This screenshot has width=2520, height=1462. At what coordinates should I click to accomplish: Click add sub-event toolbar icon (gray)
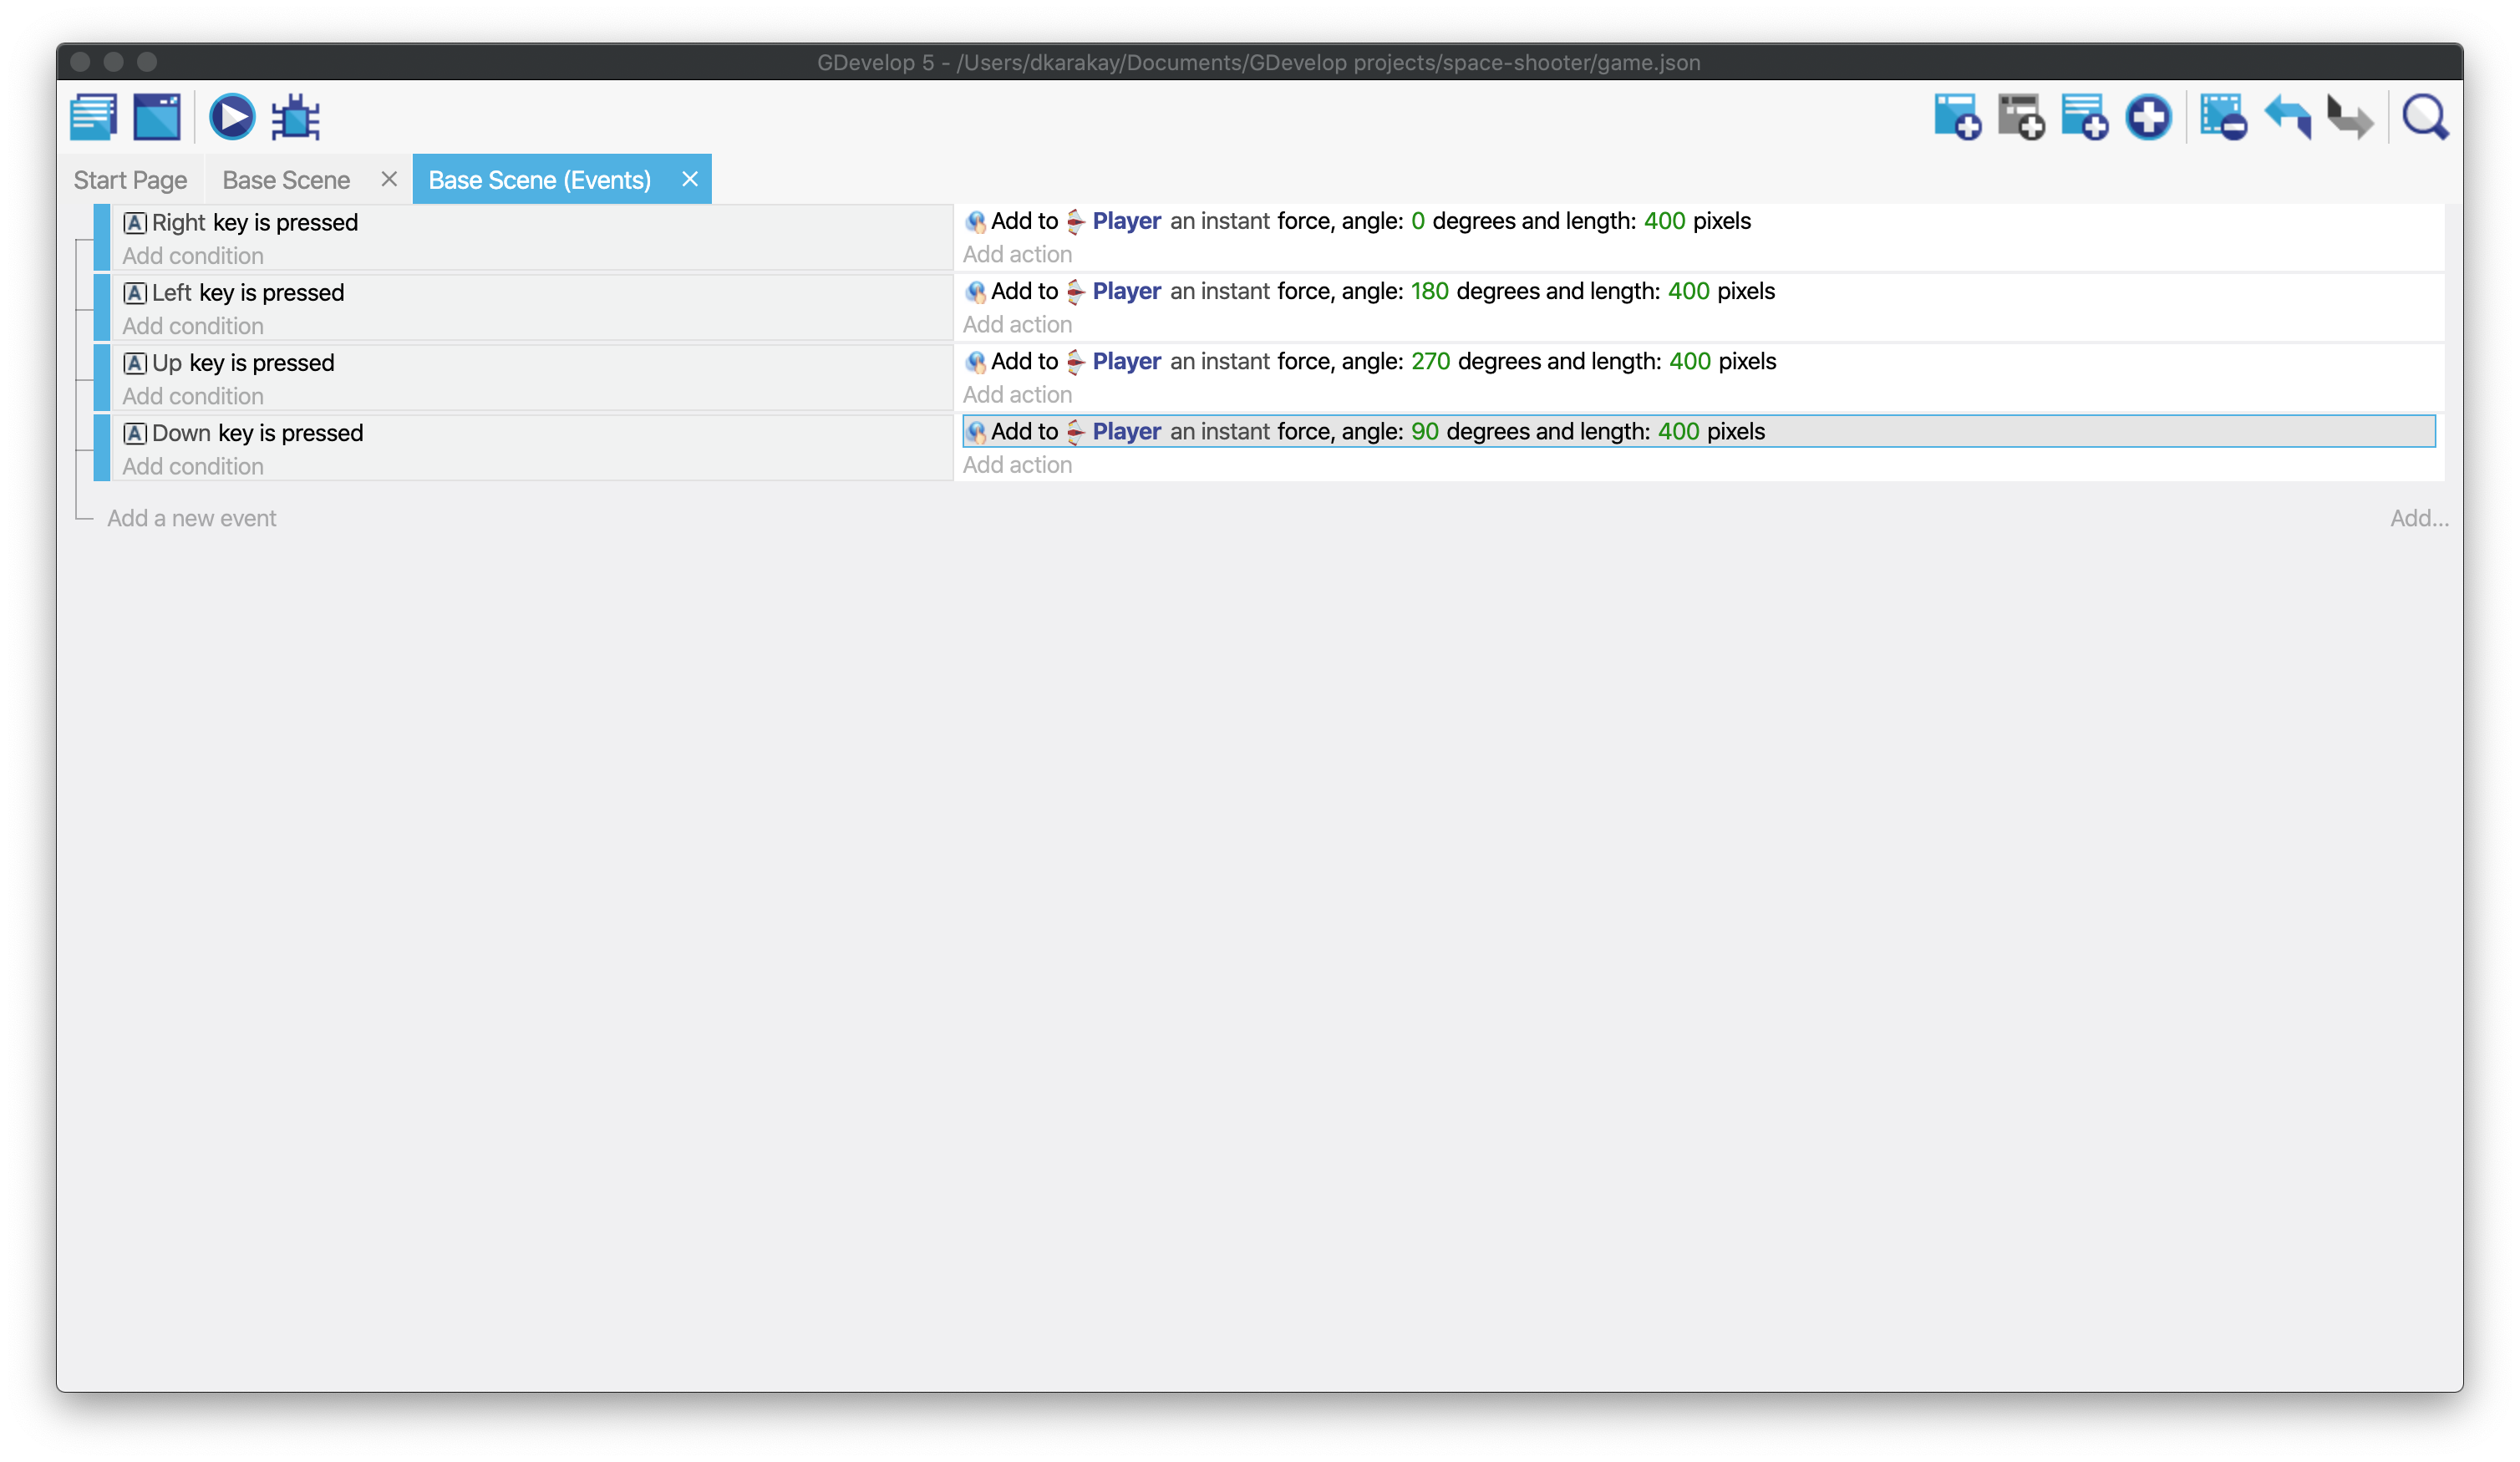click(2021, 118)
